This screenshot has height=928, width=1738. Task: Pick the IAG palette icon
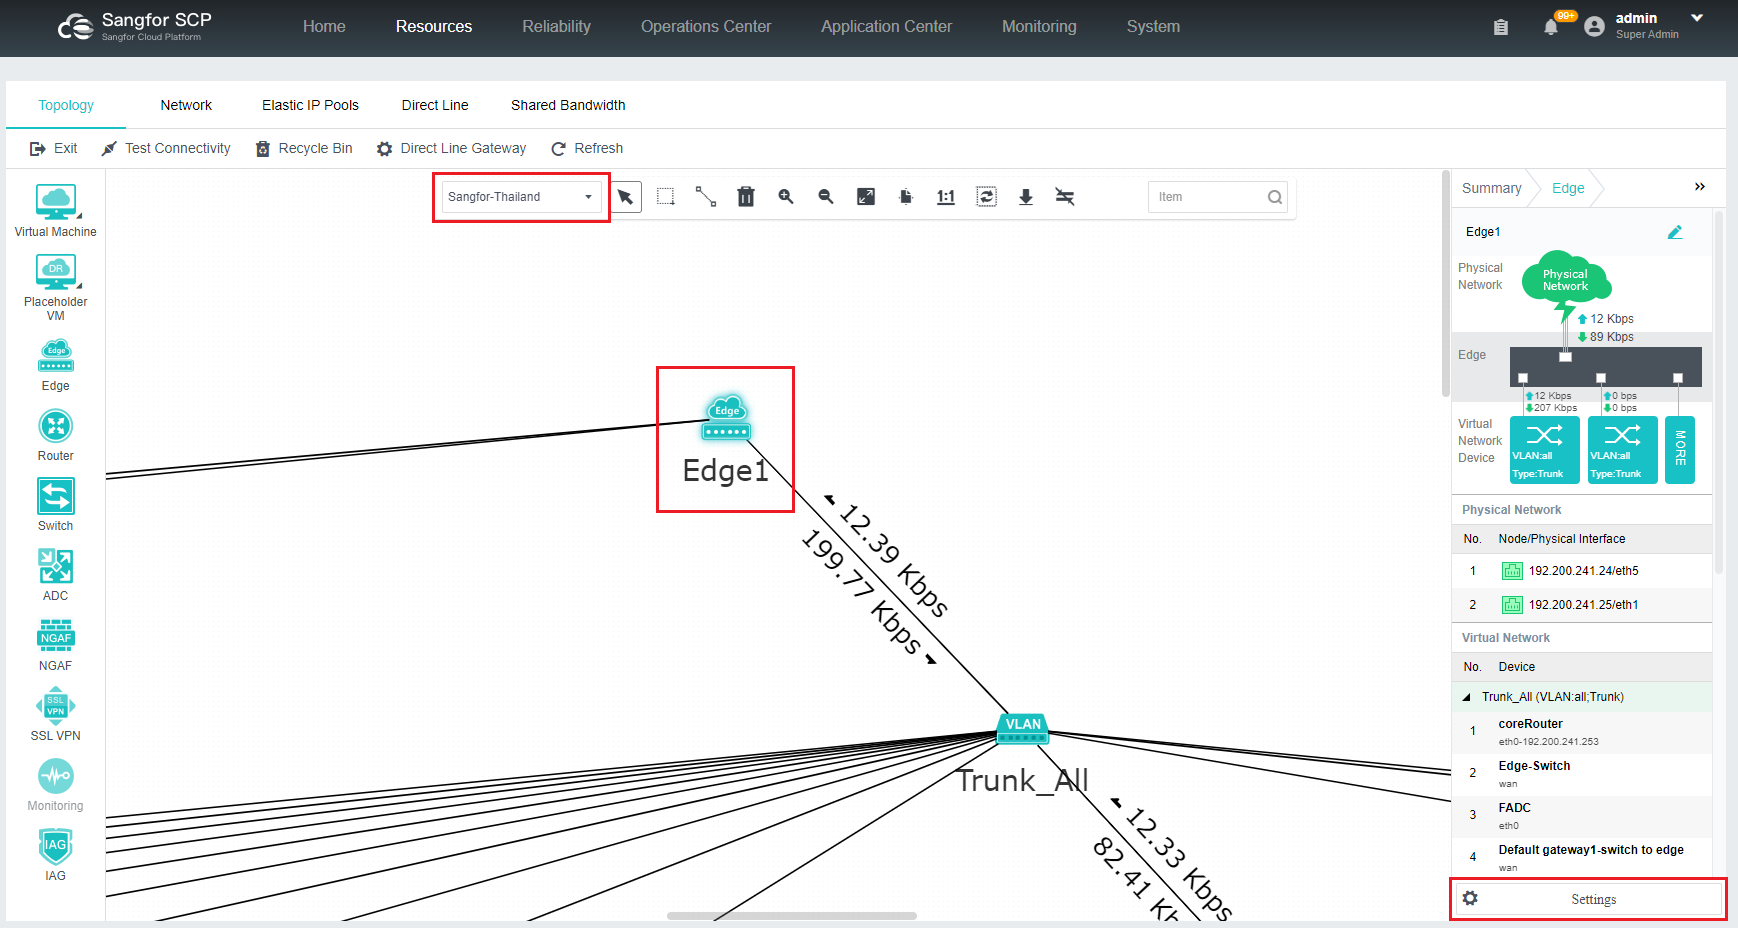56,847
